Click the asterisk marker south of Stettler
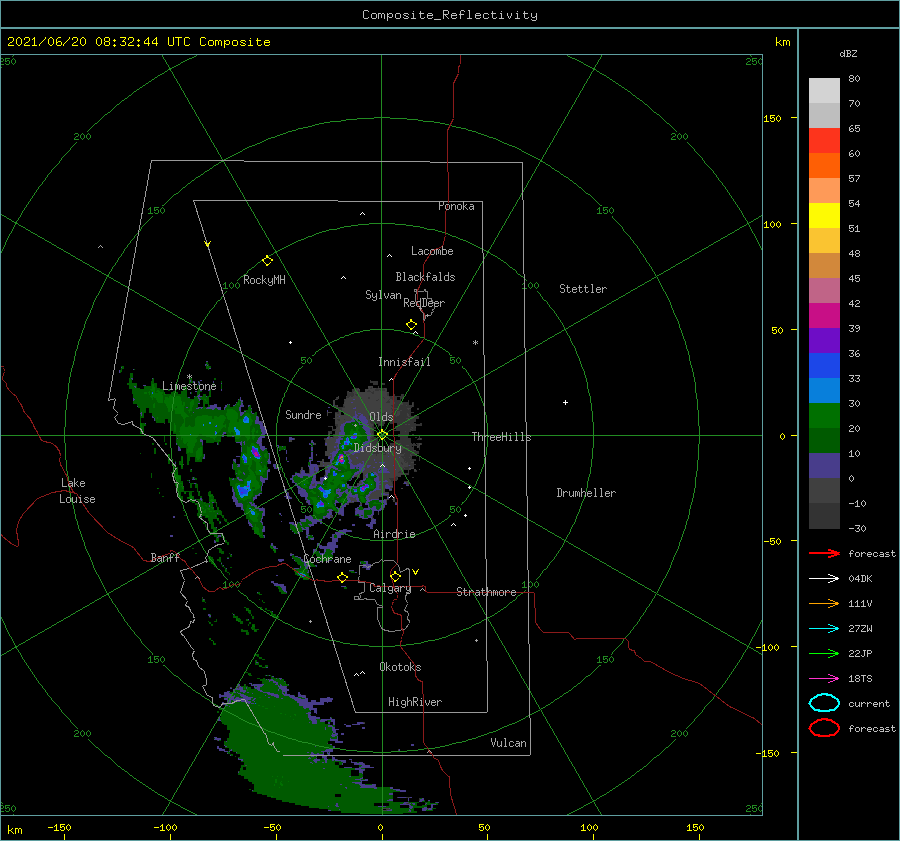Screen dimensions: 900x841 pos(475,343)
